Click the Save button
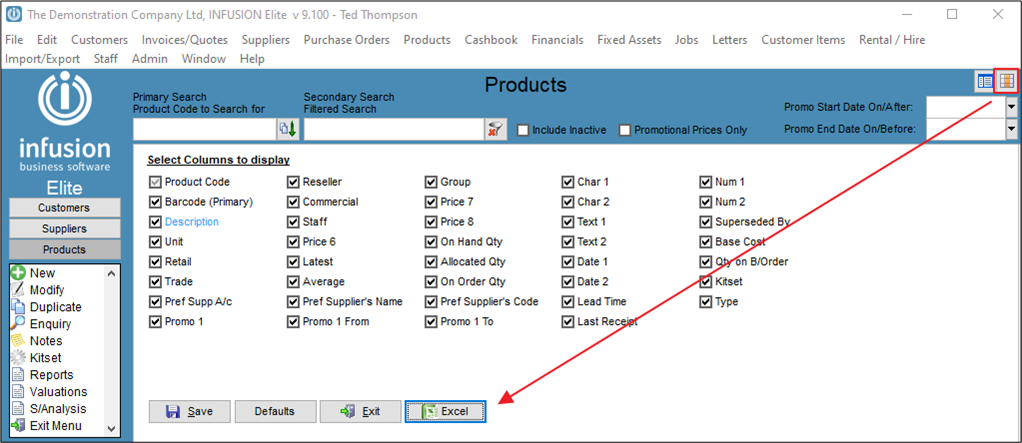This screenshot has height=443, width=1022. (190, 412)
